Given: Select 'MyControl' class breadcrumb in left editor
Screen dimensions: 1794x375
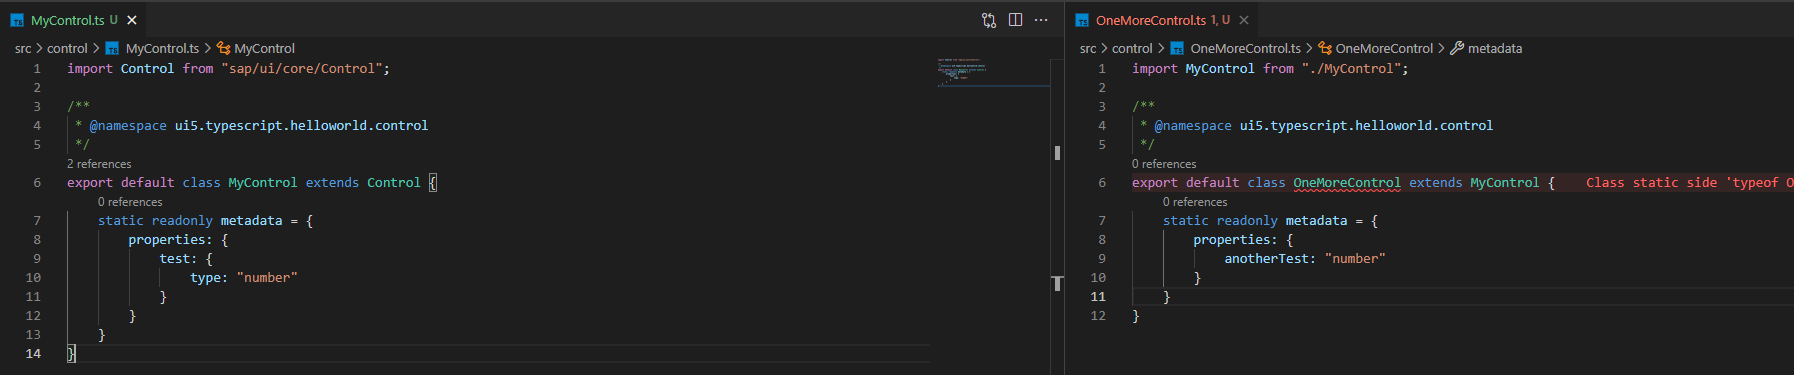Looking at the screenshot, I should click(264, 48).
